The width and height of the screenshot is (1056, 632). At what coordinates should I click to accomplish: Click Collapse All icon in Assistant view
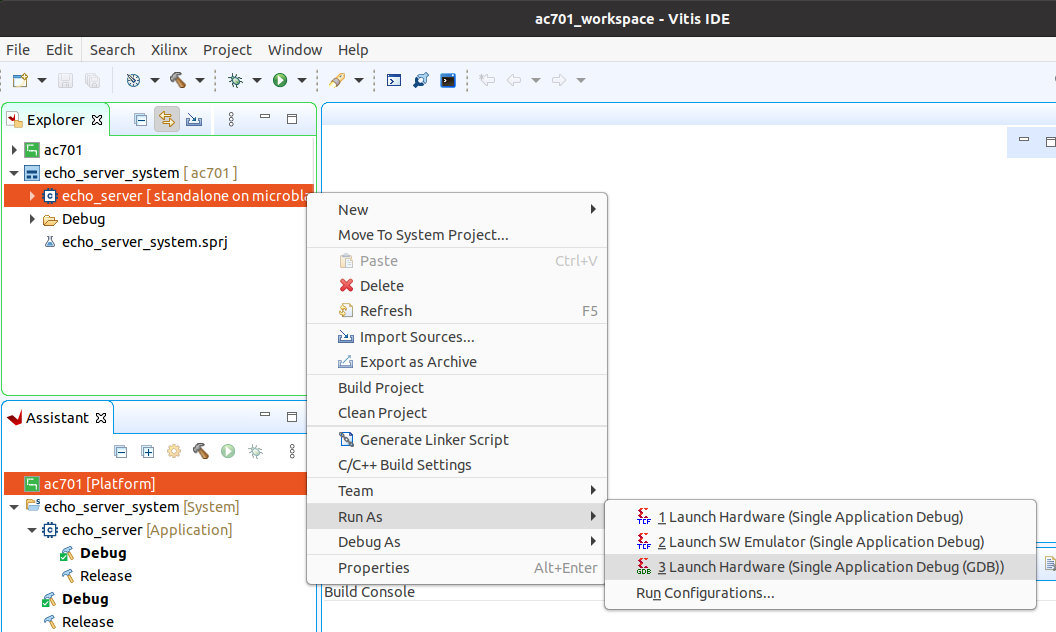coord(121,451)
